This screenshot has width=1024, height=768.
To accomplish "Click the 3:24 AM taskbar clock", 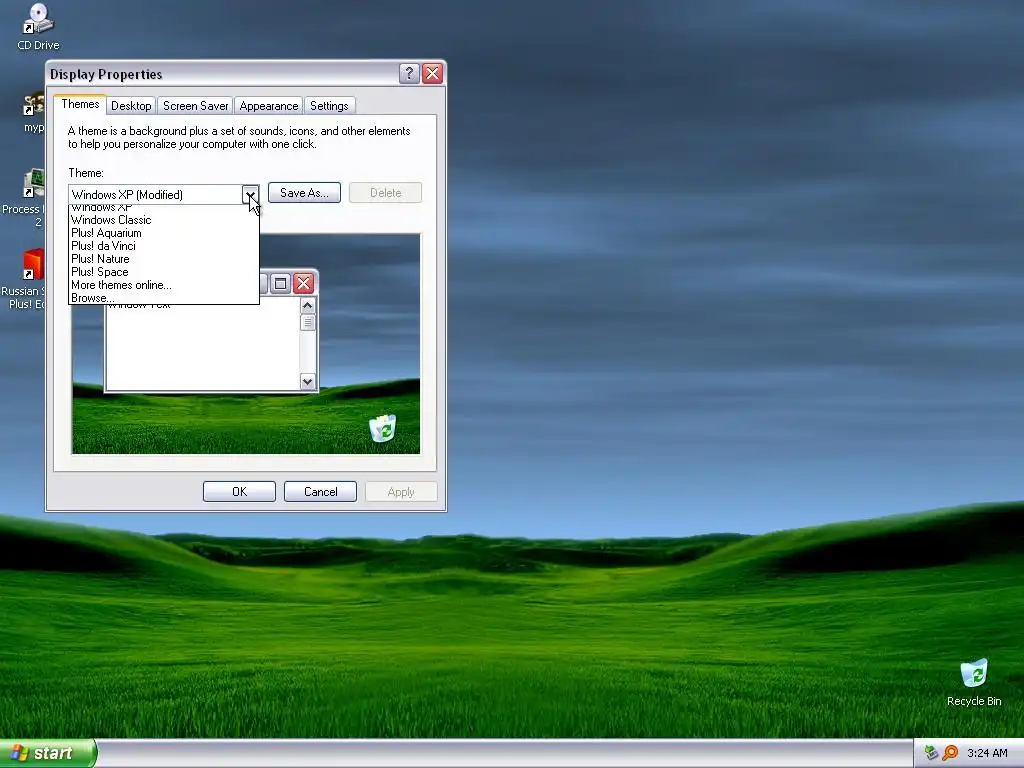I will tap(987, 753).
